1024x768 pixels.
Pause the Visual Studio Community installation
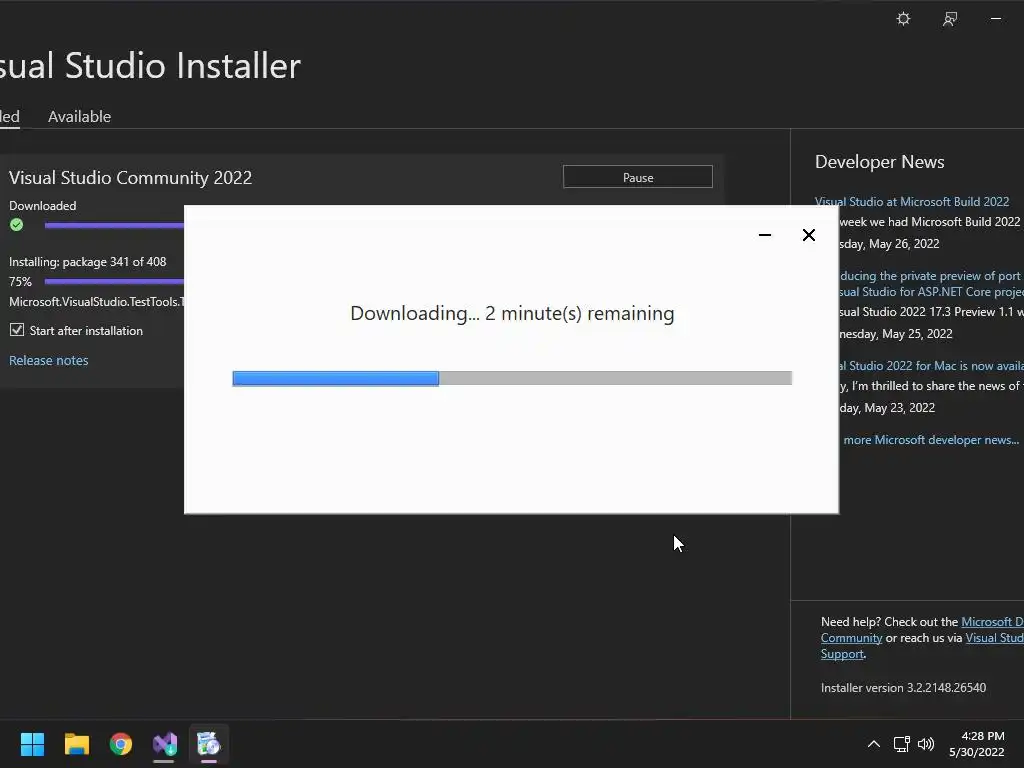click(637, 177)
